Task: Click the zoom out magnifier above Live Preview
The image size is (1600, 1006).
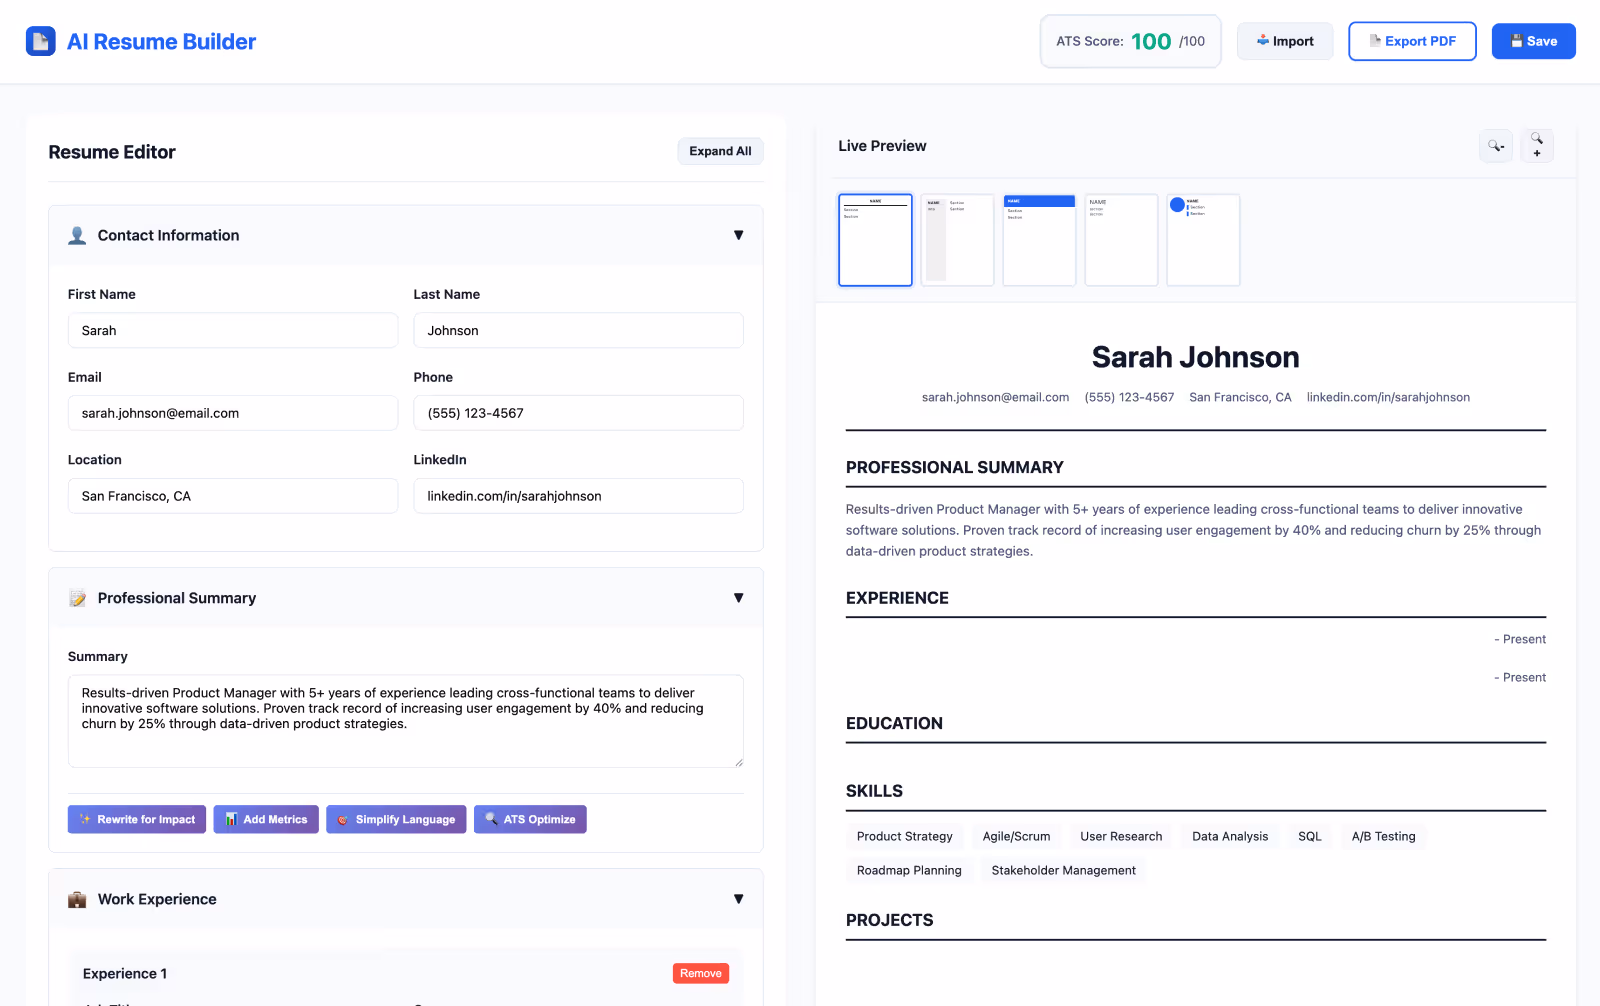Action: (1495, 145)
